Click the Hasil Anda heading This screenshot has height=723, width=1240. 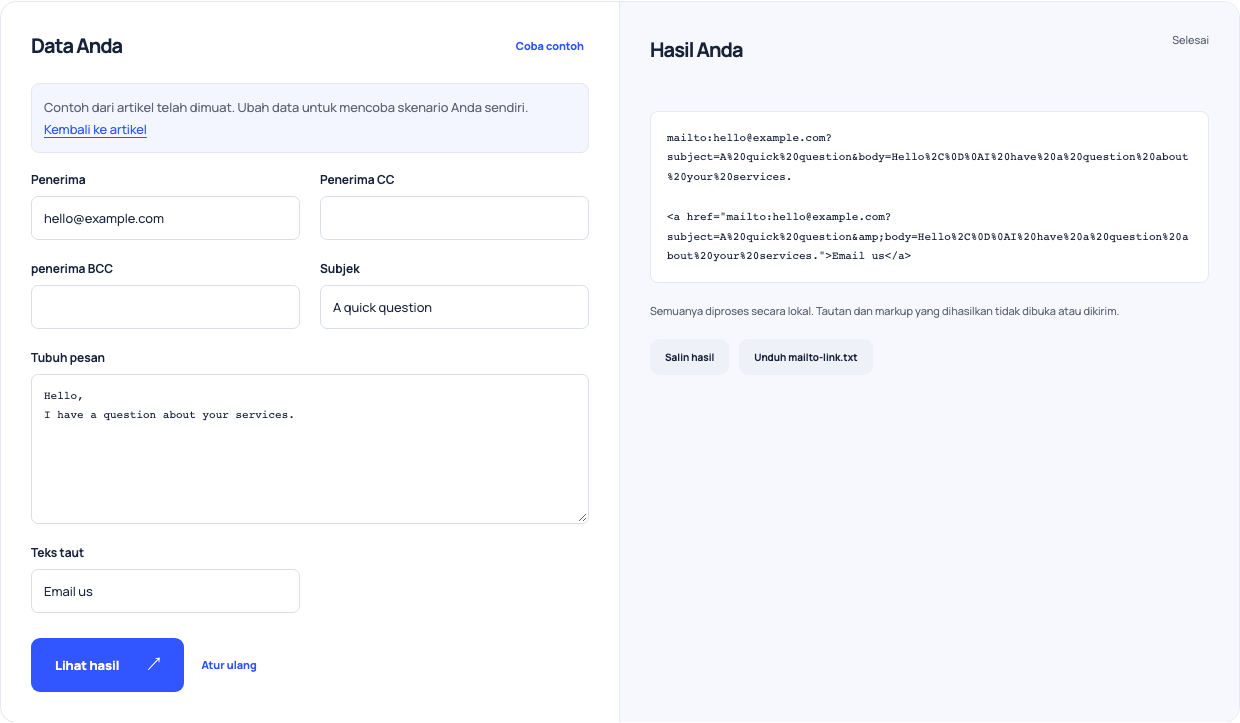[x=696, y=50]
